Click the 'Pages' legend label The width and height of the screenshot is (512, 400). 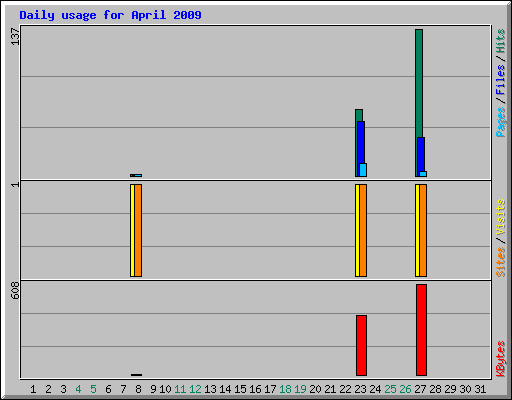point(501,122)
